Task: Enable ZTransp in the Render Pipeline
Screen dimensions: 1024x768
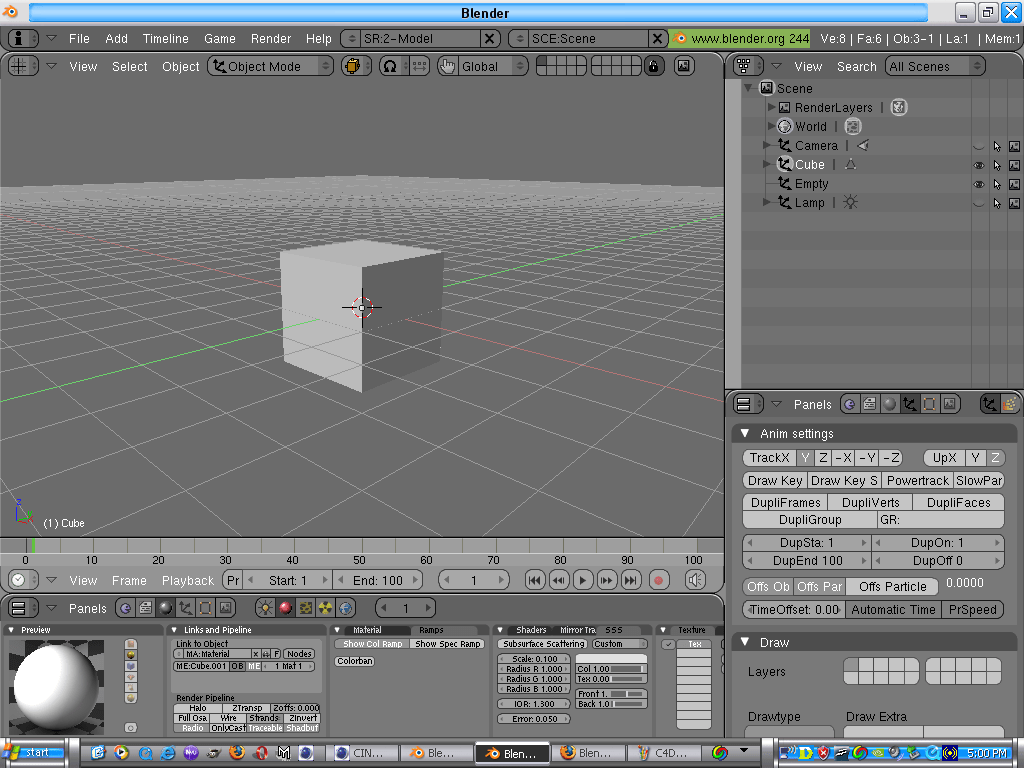Action: pos(247,708)
